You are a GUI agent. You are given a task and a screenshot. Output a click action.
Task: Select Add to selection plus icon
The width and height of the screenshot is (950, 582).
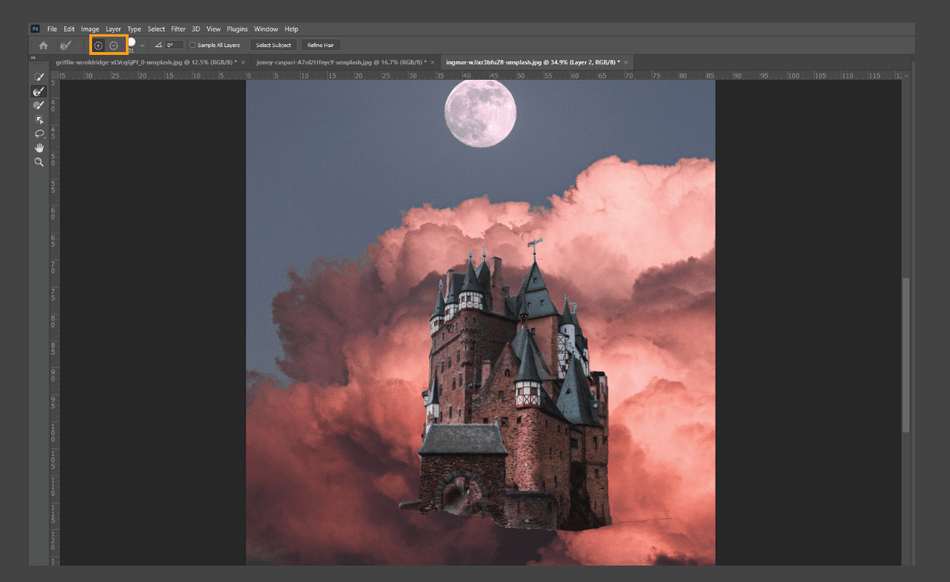[98, 45]
